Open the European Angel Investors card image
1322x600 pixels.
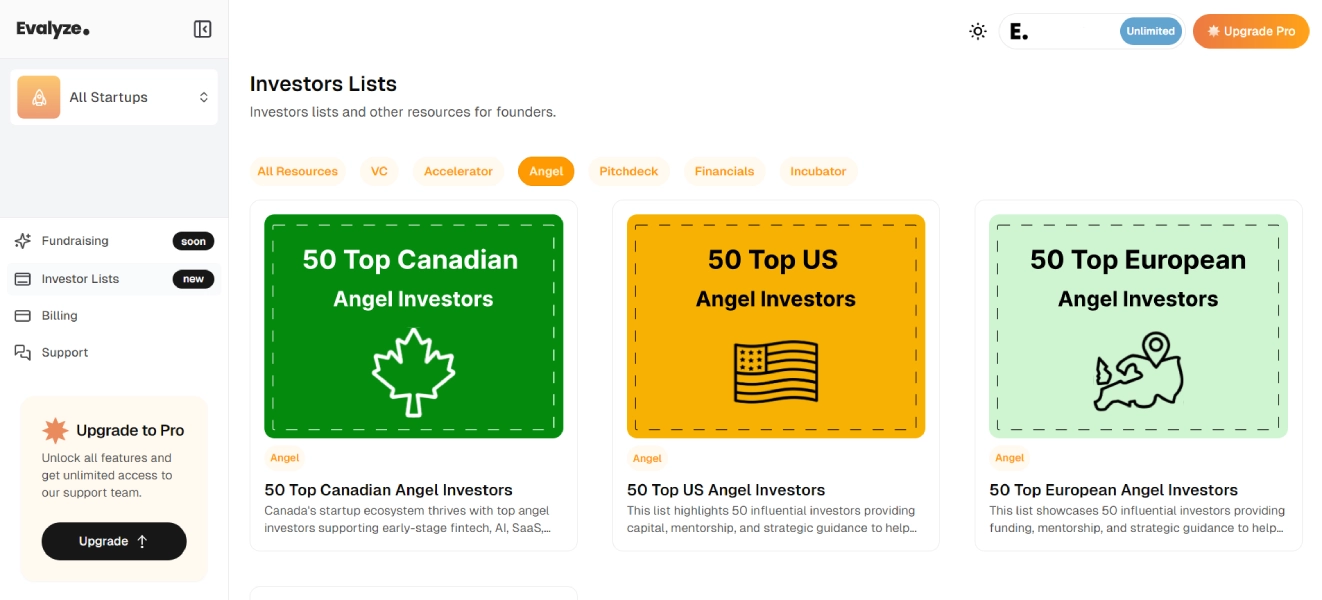1138,326
